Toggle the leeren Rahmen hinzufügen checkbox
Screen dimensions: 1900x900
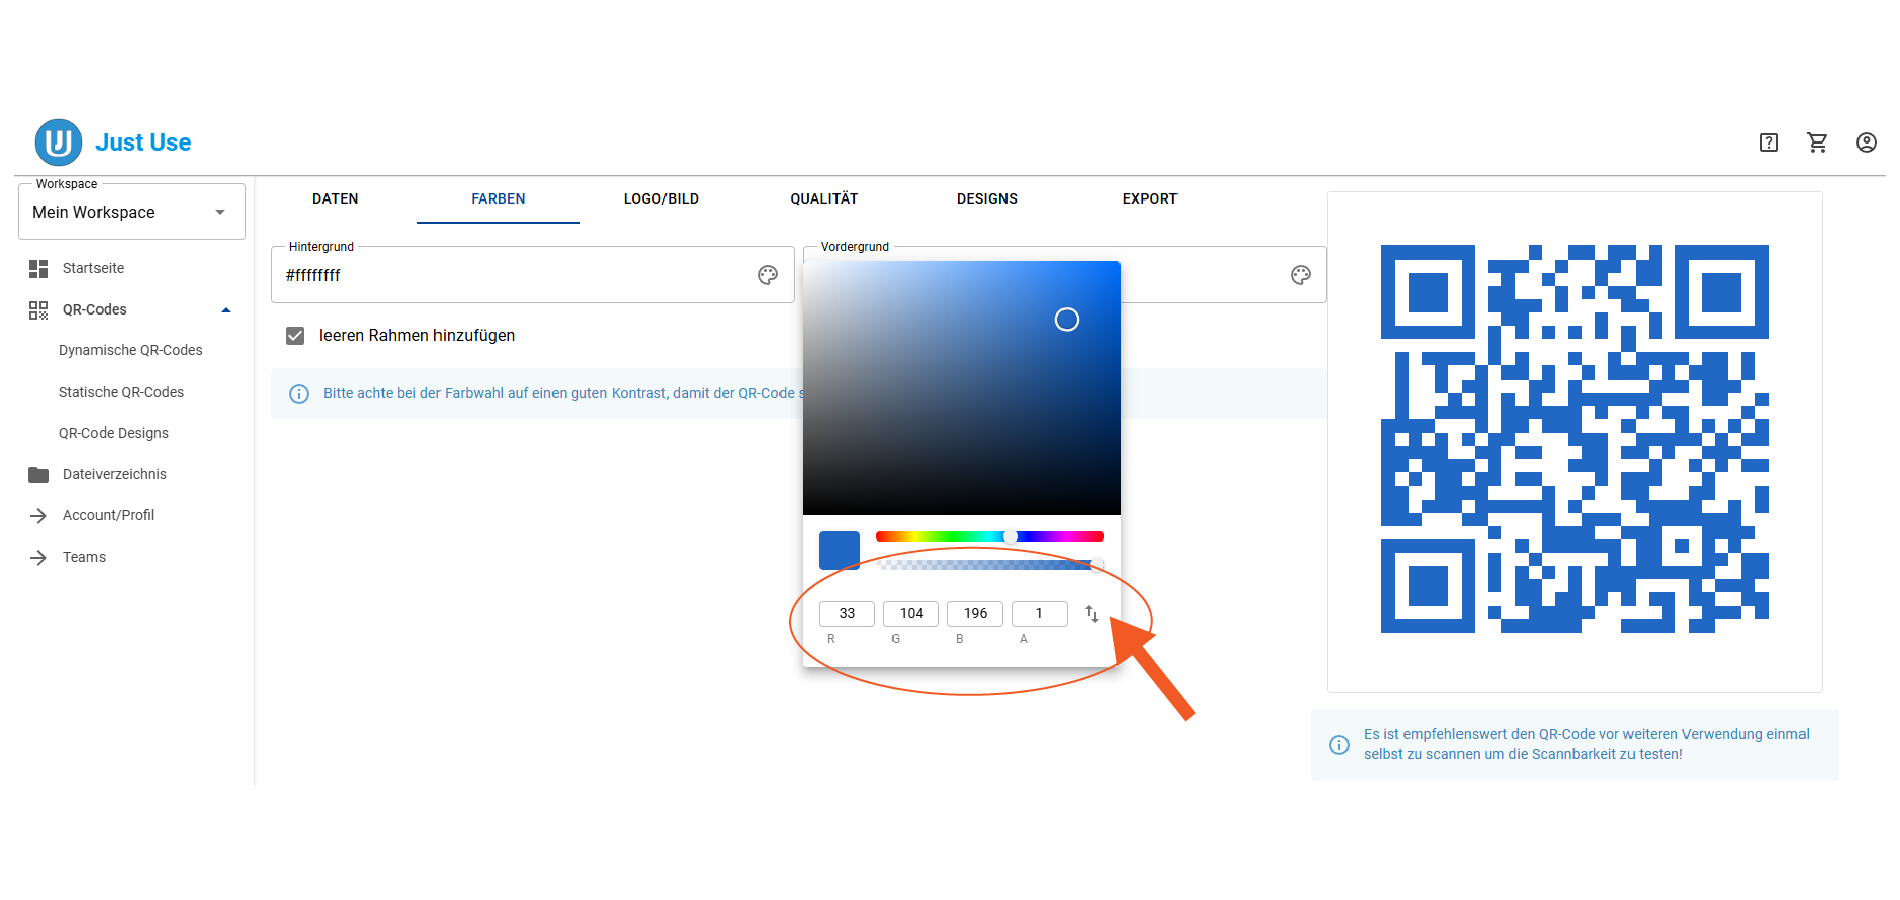295,336
